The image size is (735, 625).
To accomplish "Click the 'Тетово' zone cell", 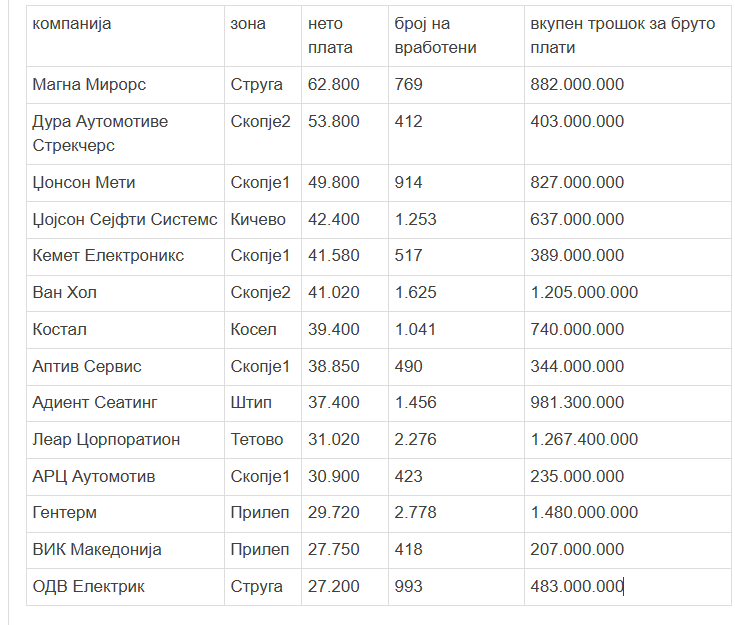I will coord(257,439).
